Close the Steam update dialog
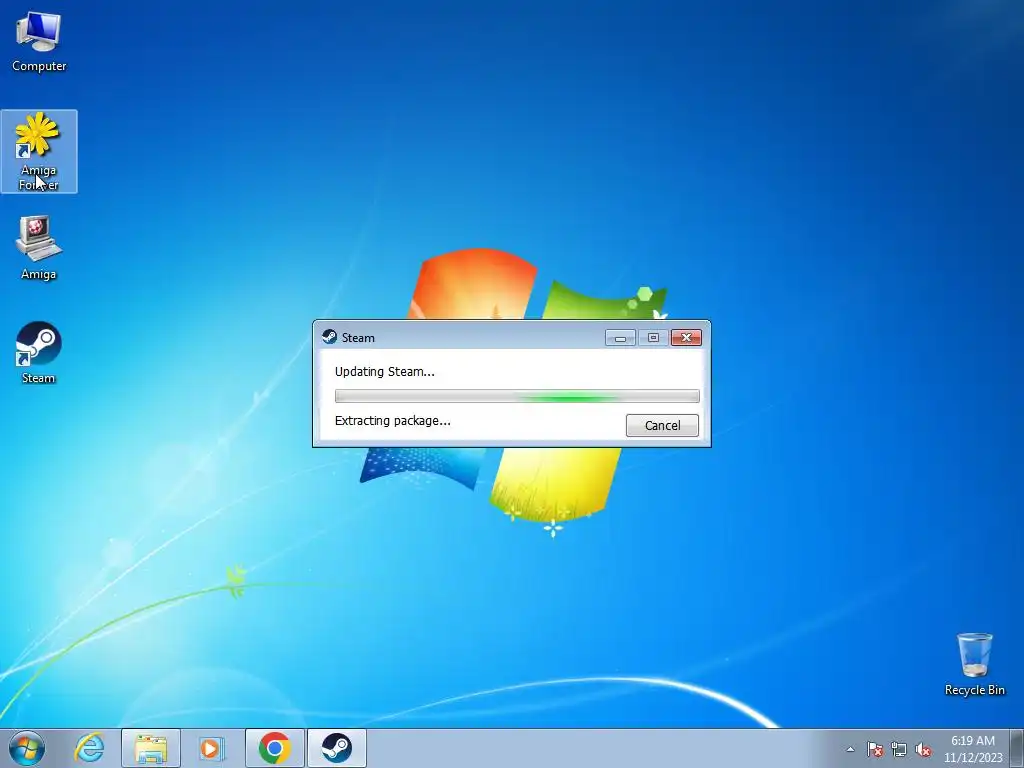This screenshot has width=1024, height=768. pos(686,337)
